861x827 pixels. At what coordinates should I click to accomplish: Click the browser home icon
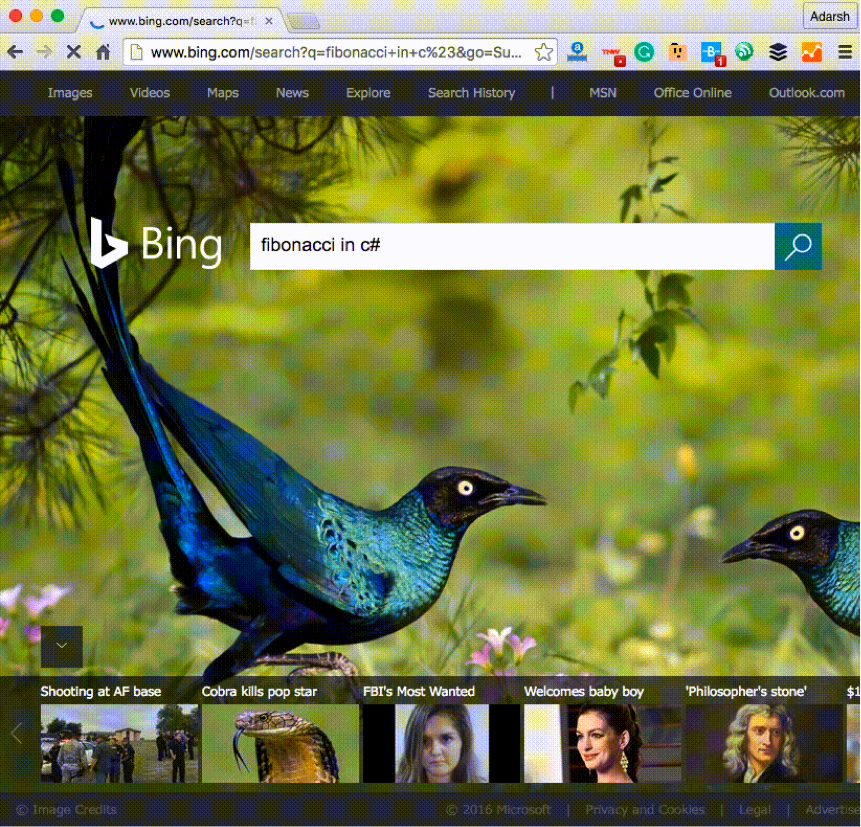click(x=103, y=52)
